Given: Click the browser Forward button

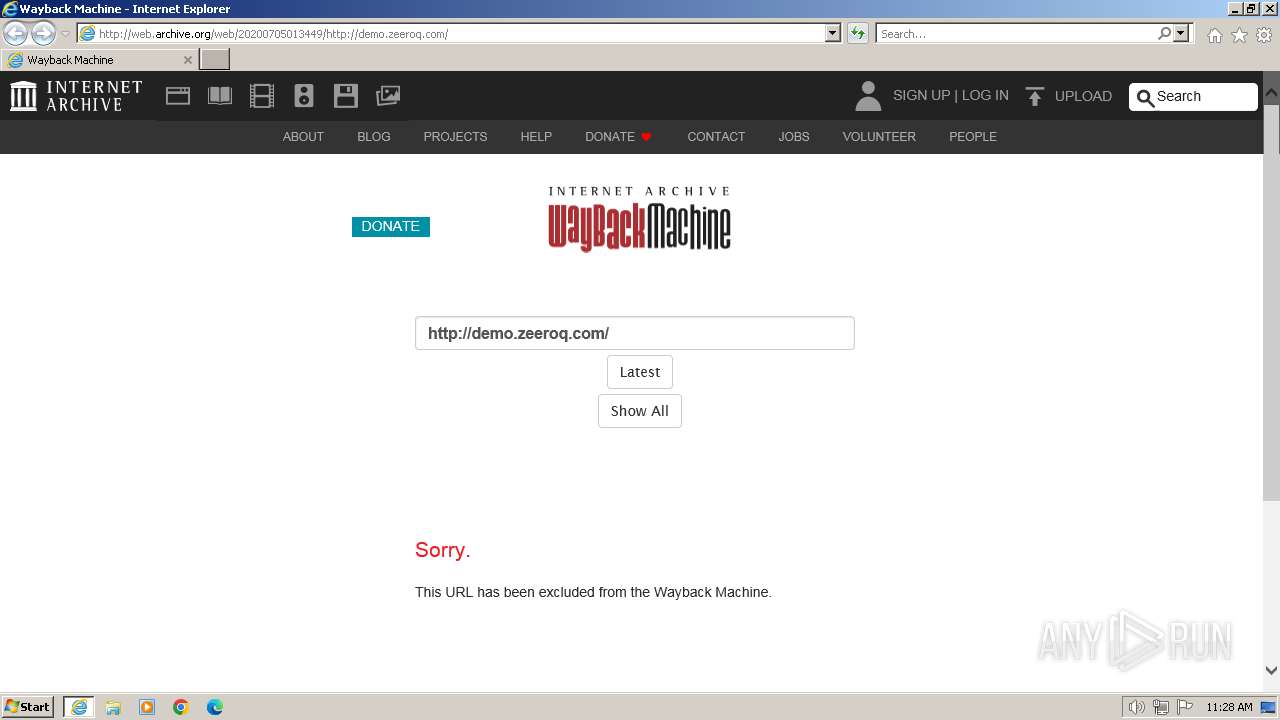Looking at the screenshot, I should point(43,33).
